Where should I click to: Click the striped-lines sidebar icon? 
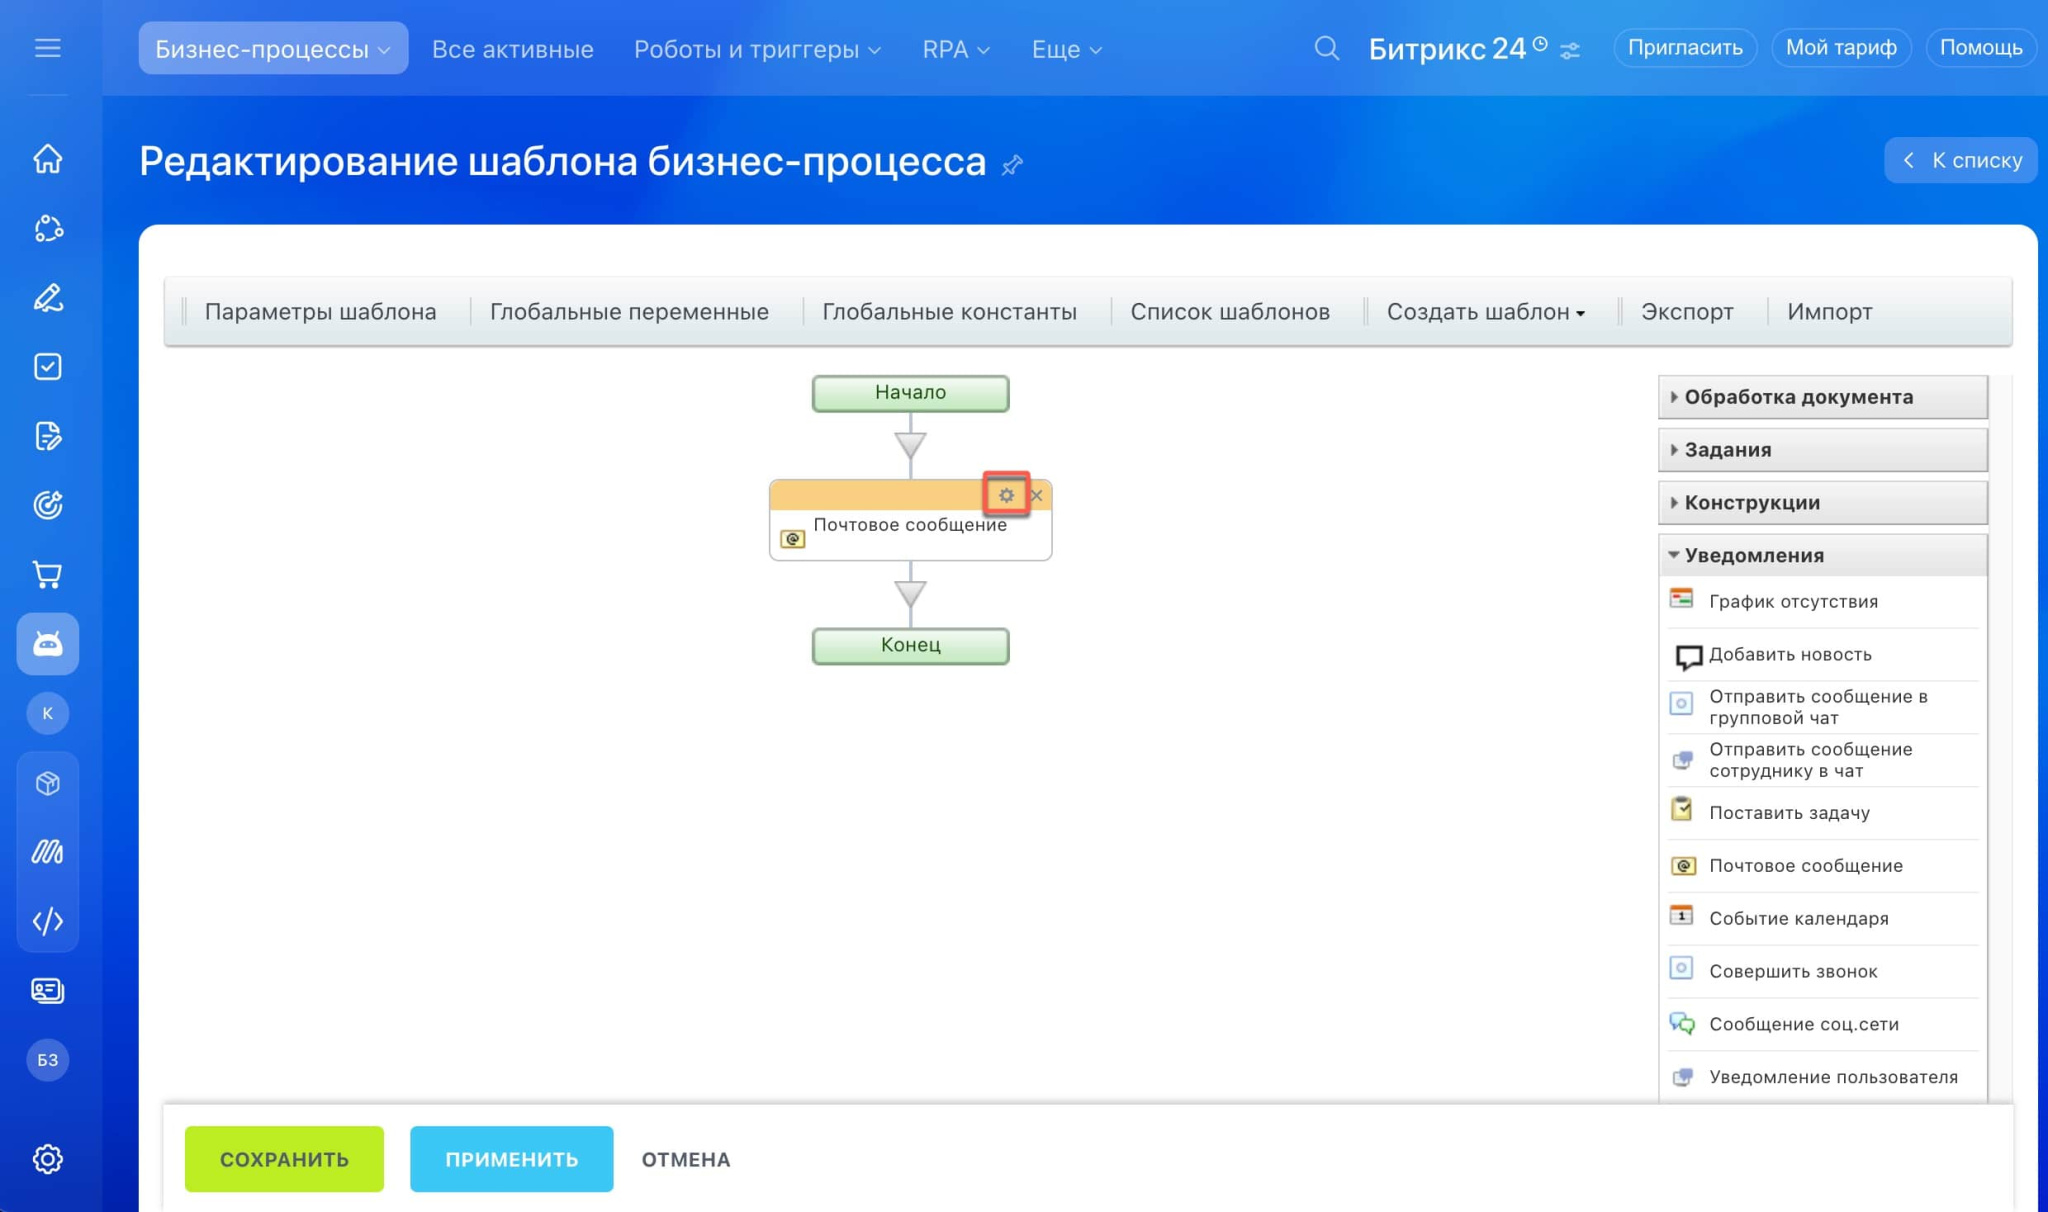click(47, 852)
